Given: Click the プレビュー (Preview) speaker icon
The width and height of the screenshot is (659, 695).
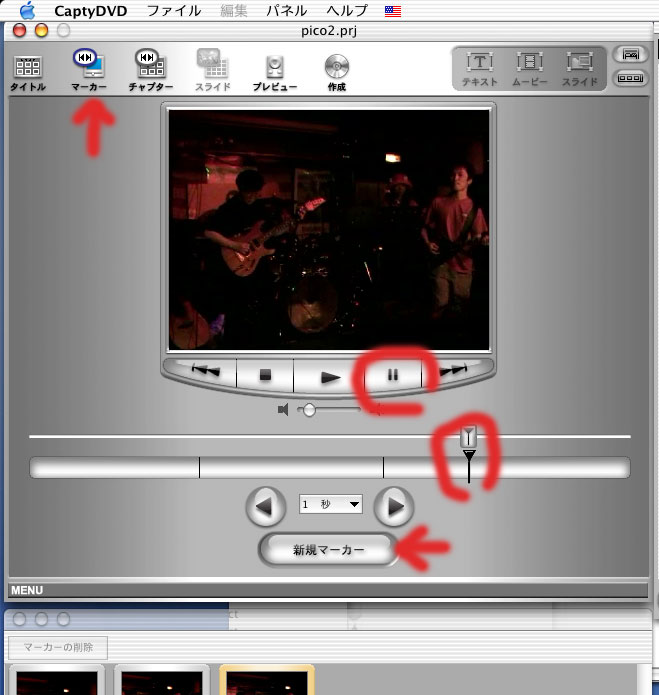Looking at the screenshot, I should pyautogui.click(x=274, y=68).
